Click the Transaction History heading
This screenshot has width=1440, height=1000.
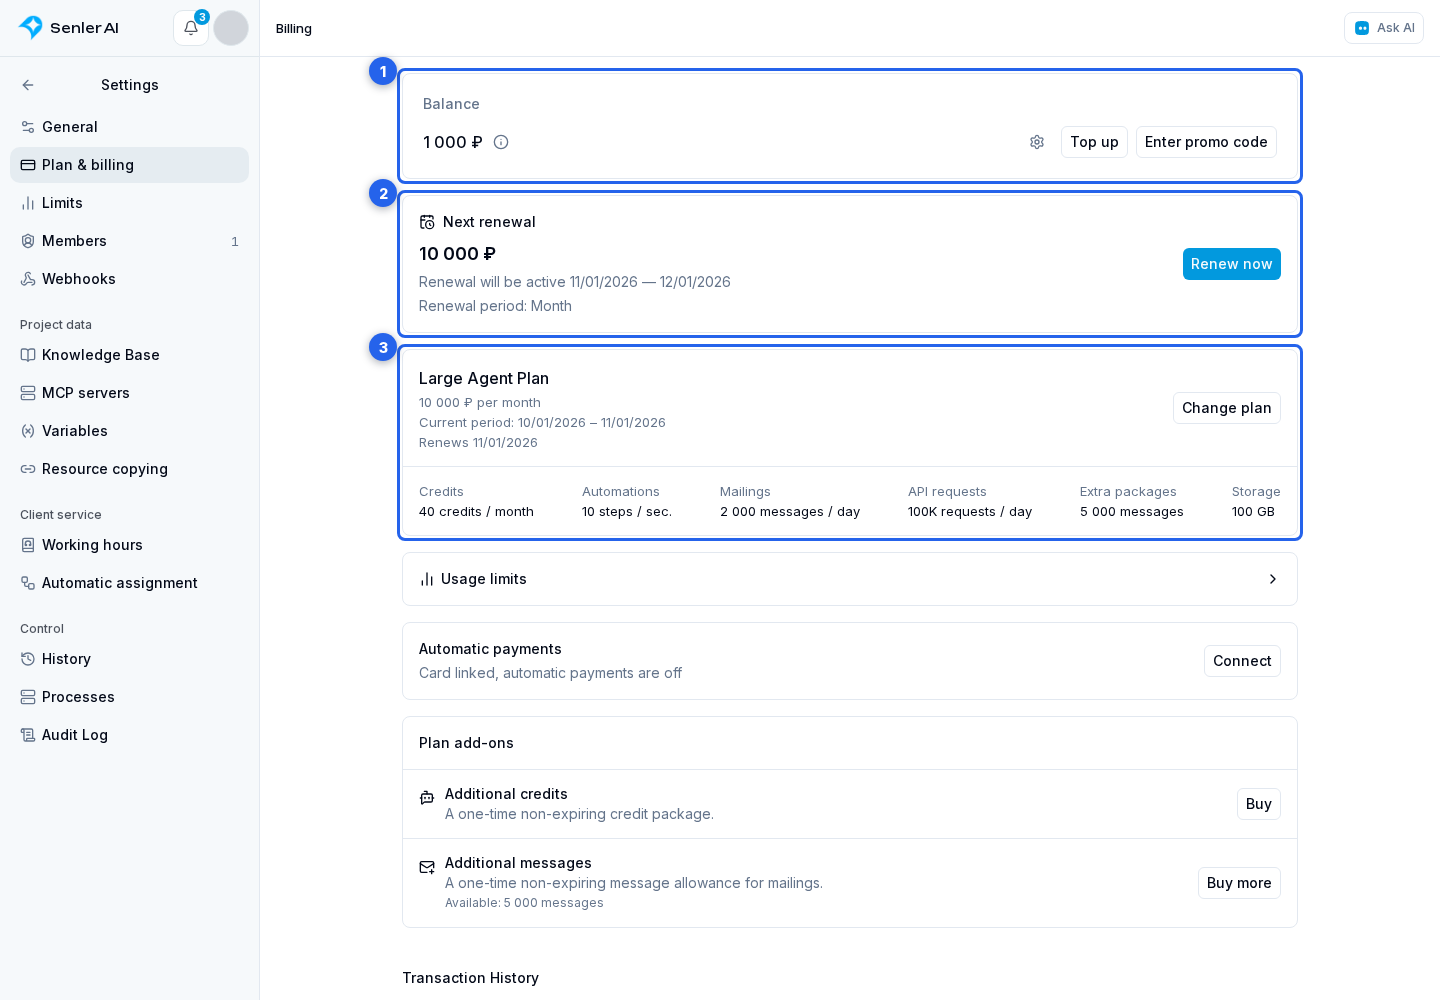470,978
